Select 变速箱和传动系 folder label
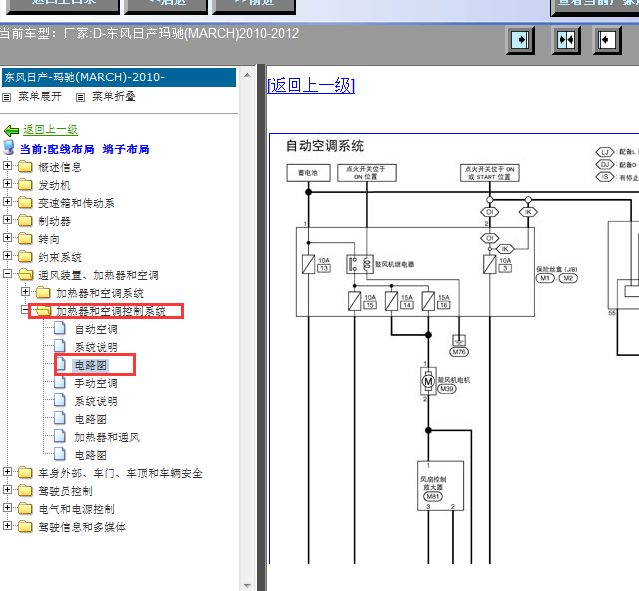Image resolution: width=639 pixels, height=591 pixels. click(x=76, y=203)
